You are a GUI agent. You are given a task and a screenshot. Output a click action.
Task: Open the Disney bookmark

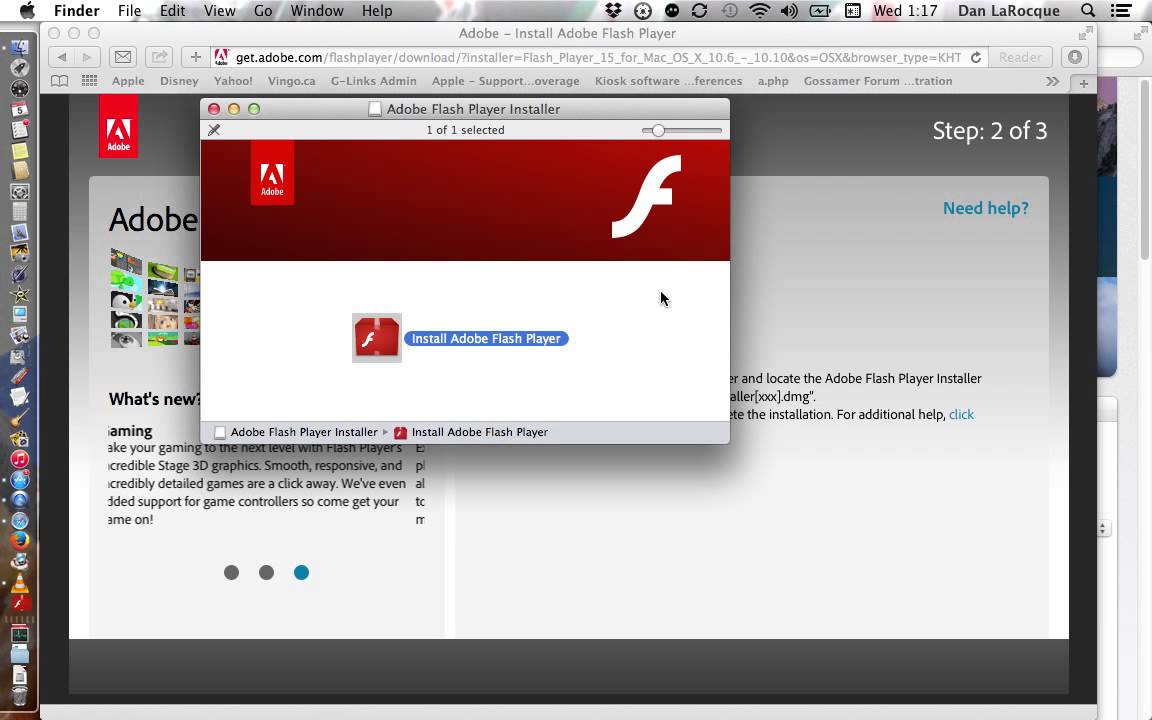click(x=179, y=82)
